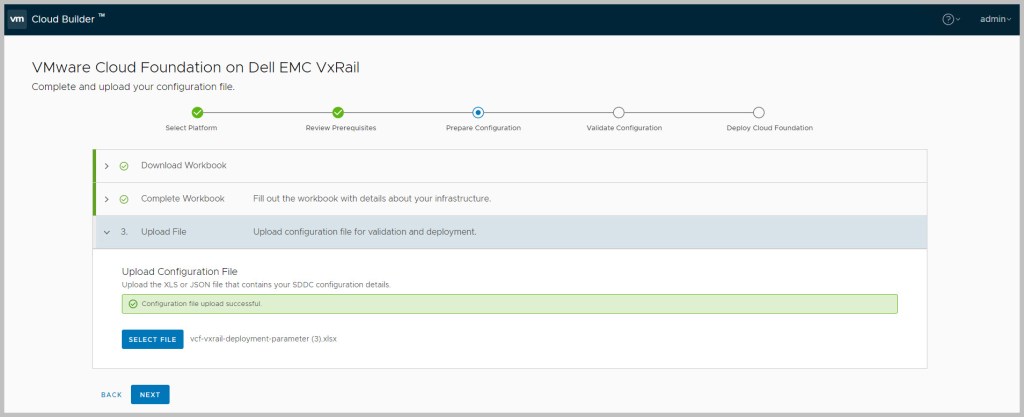Click the Upload Configuration File heading
1024x417 pixels.
click(x=180, y=271)
